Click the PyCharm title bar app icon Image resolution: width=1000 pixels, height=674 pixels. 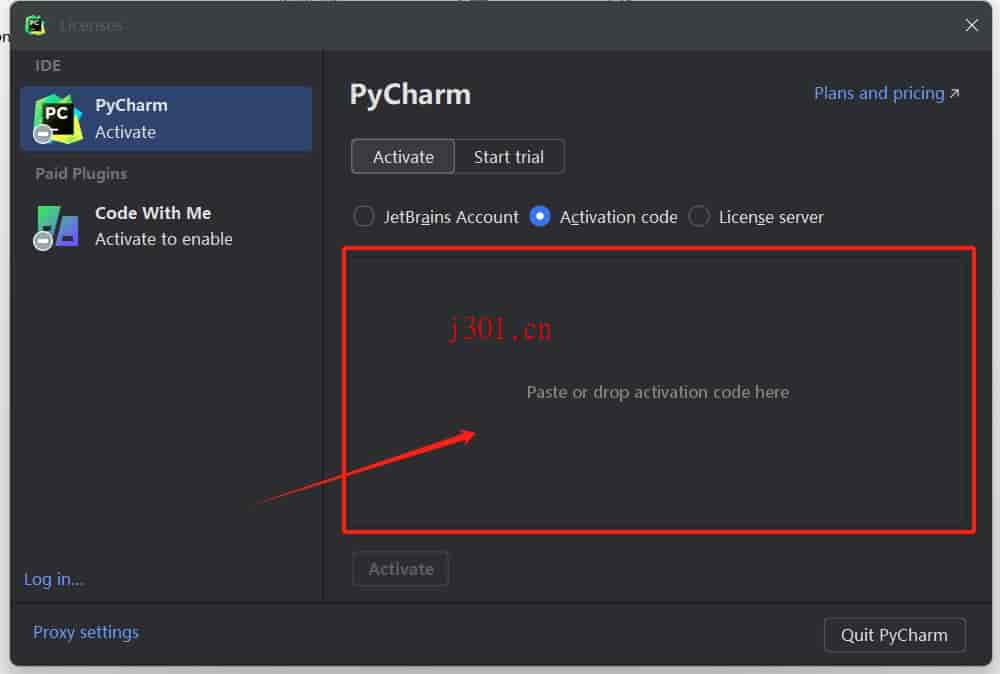click(35, 25)
